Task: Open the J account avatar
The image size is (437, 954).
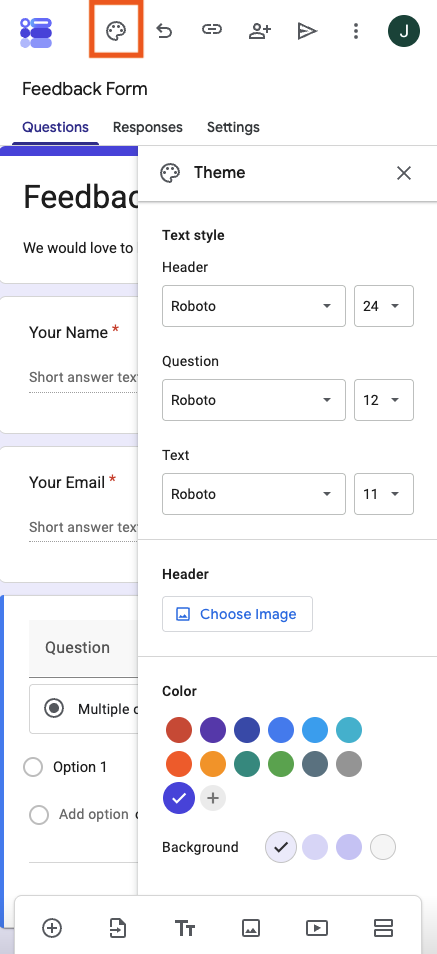Action: (x=404, y=32)
